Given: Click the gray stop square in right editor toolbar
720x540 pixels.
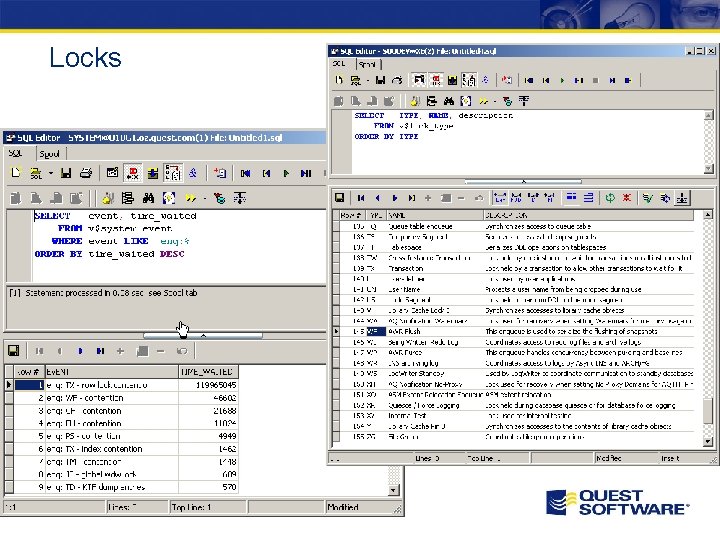Looking at the screenshot, I should [596, 80].
